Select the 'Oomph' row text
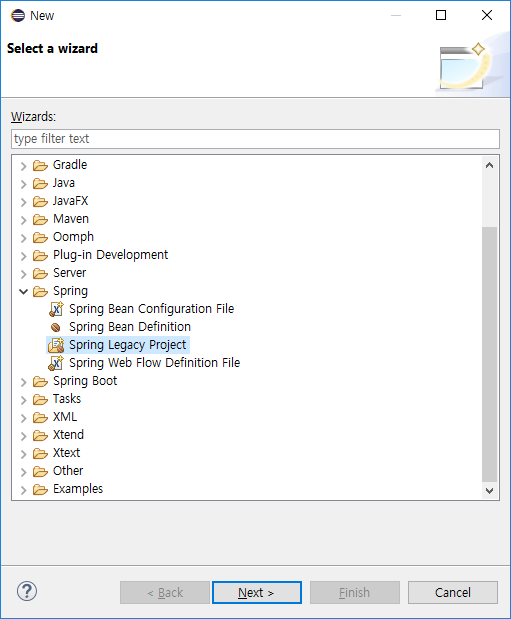 (73, 237)
